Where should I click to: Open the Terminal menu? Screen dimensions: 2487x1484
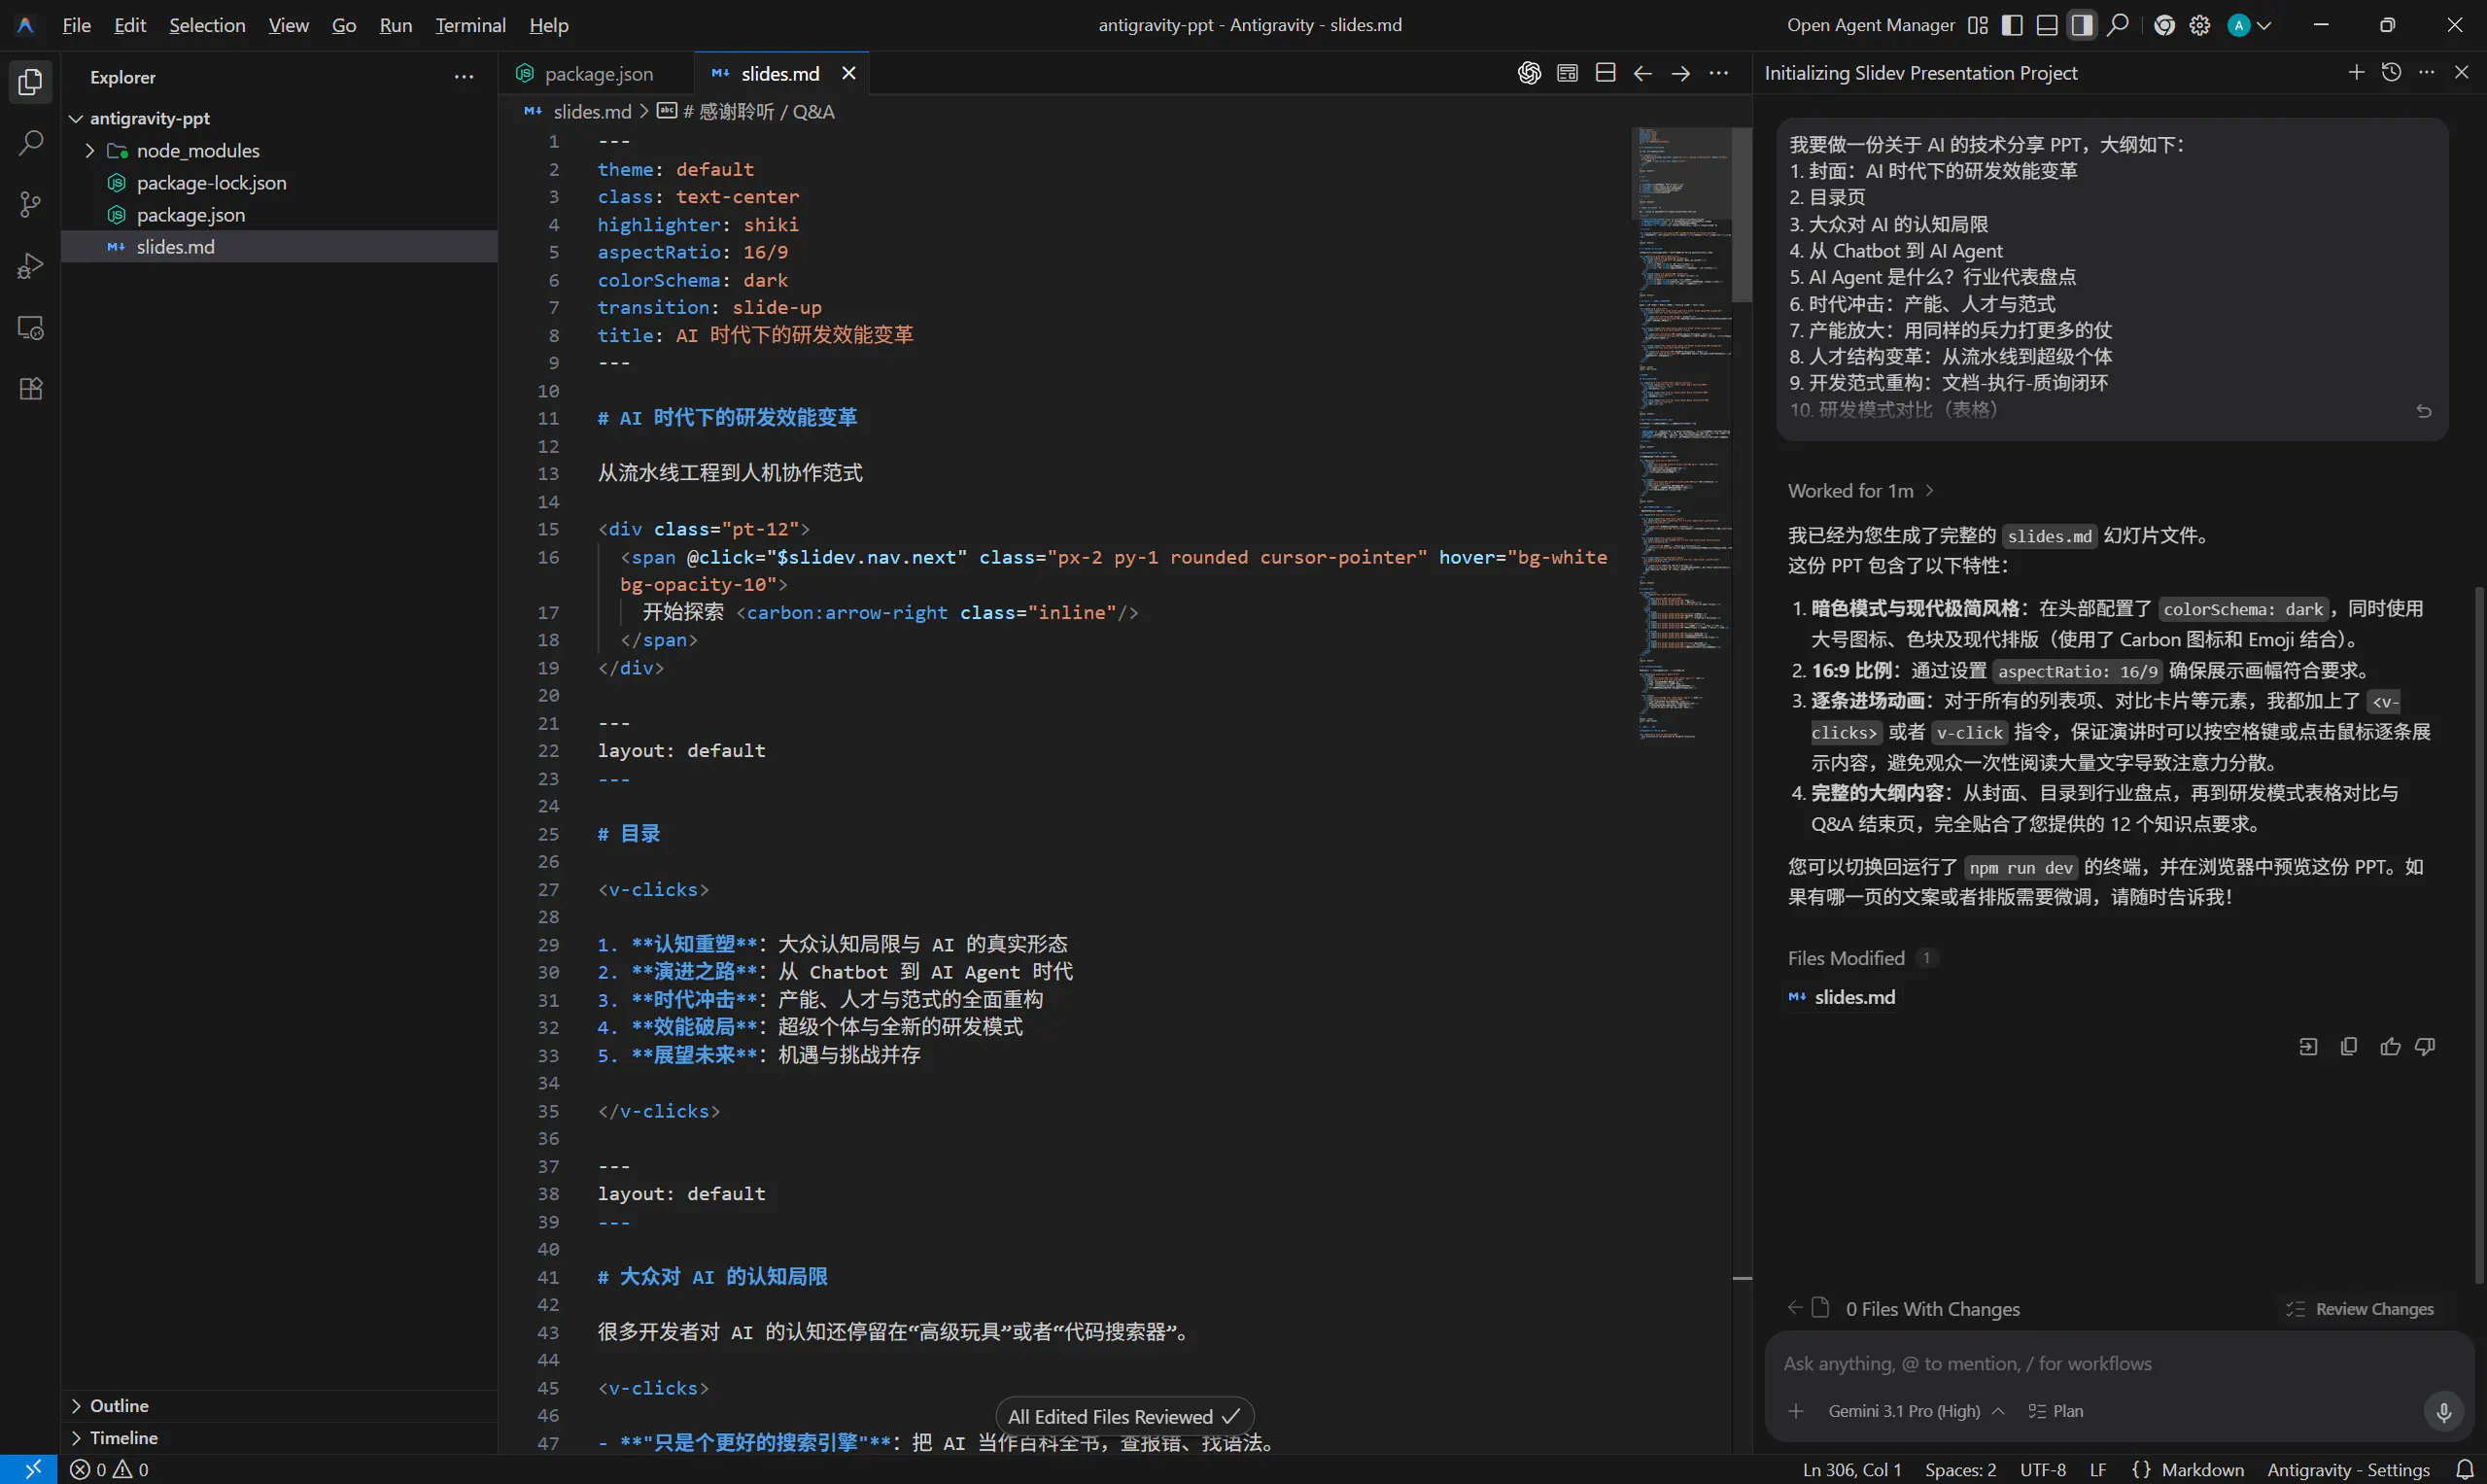470,25
